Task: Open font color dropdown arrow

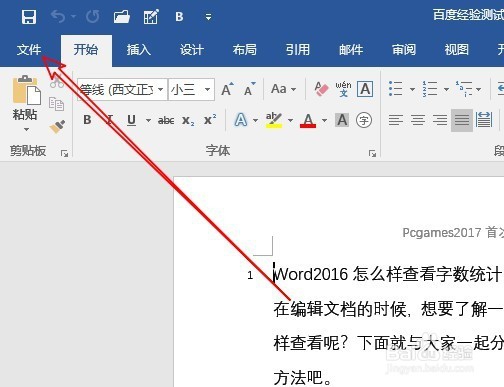Action: [324, 120]
